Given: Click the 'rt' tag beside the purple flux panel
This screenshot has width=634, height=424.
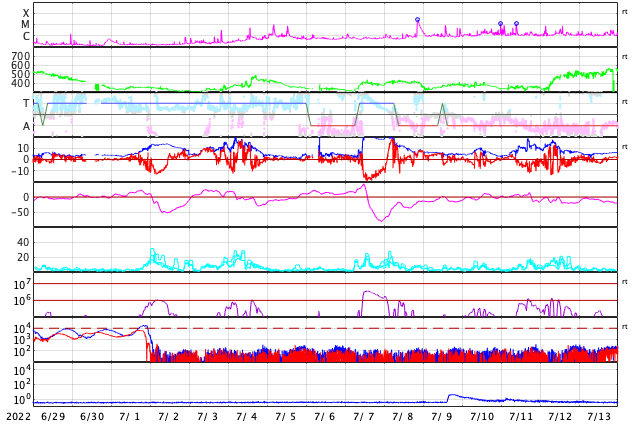Looking at the screenshot, I should click(x=625, y=282).
